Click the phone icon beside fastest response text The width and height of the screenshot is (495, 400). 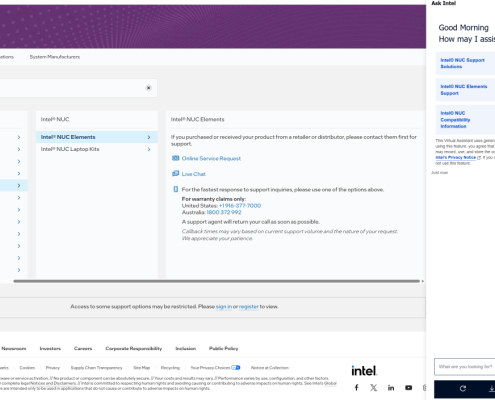(x=176, y=189)
